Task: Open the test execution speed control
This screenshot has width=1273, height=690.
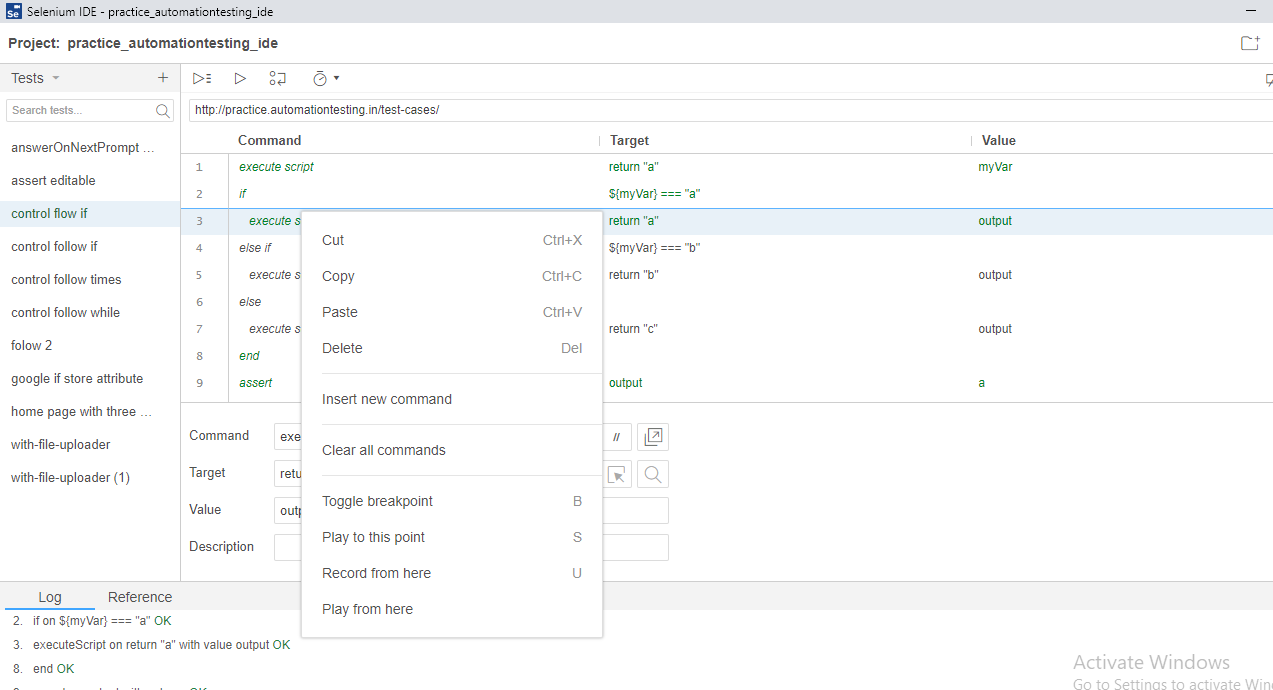Action: (326, 78)
